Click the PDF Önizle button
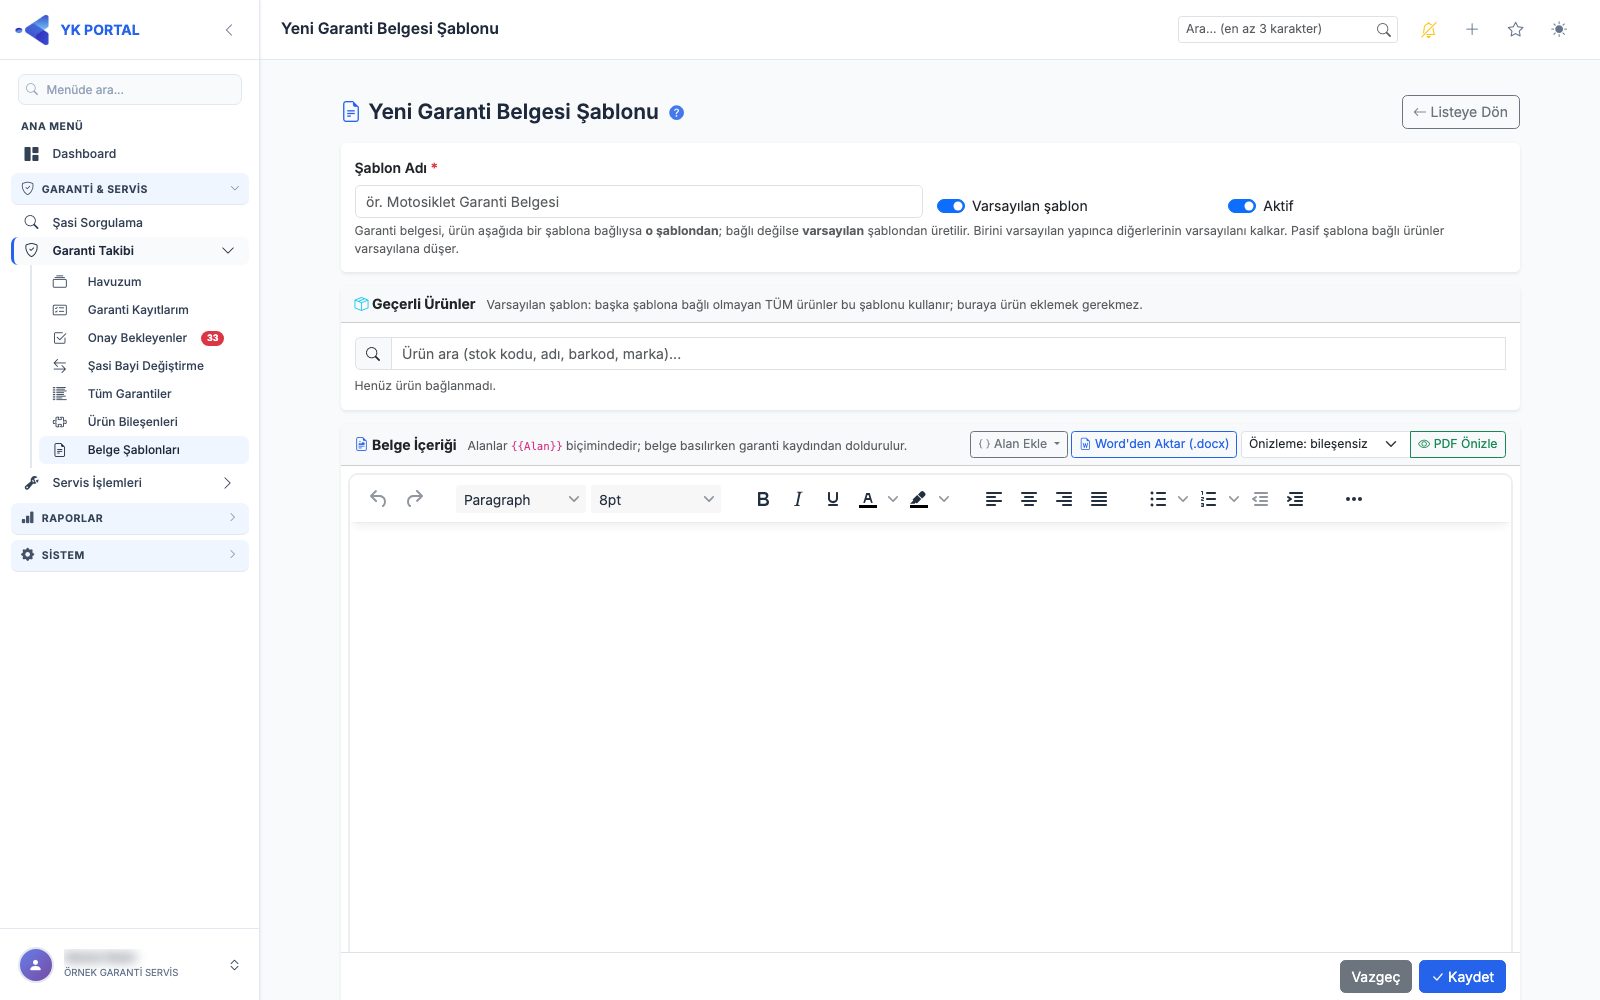Screen dimensions: 1600x1000 (1458, 444)
